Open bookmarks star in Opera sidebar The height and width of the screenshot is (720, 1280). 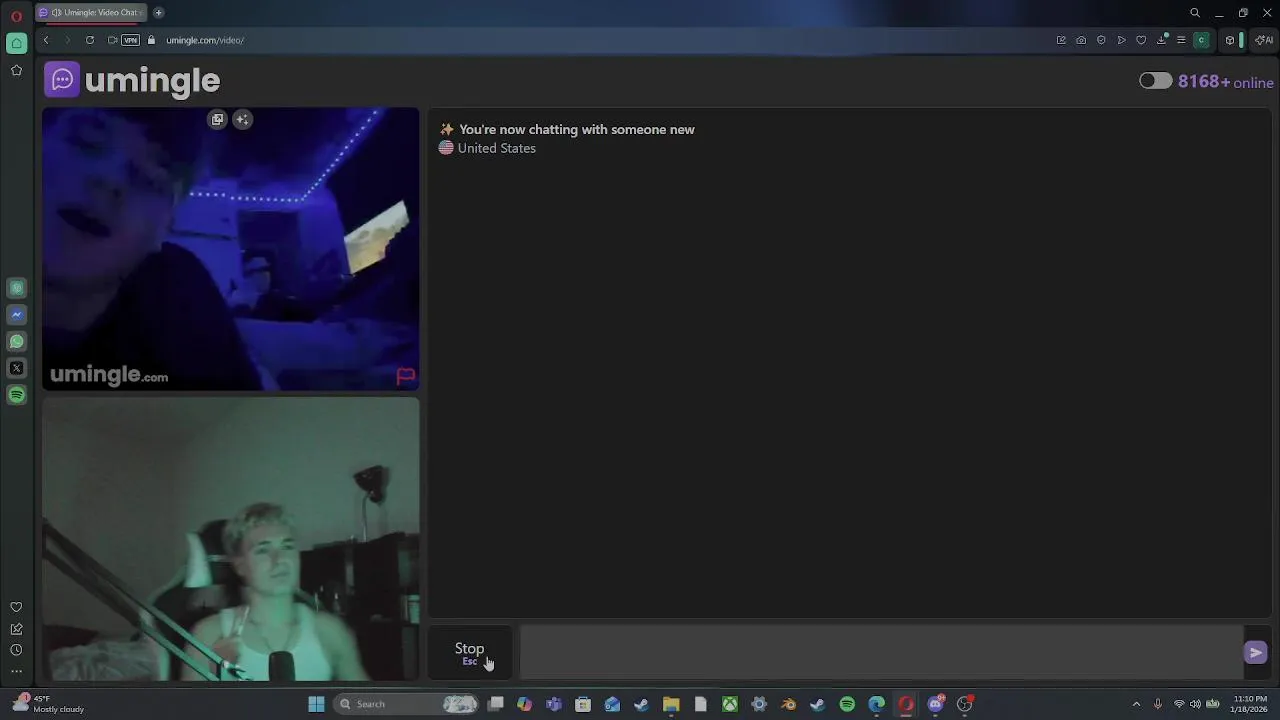[x=16, y=70]
